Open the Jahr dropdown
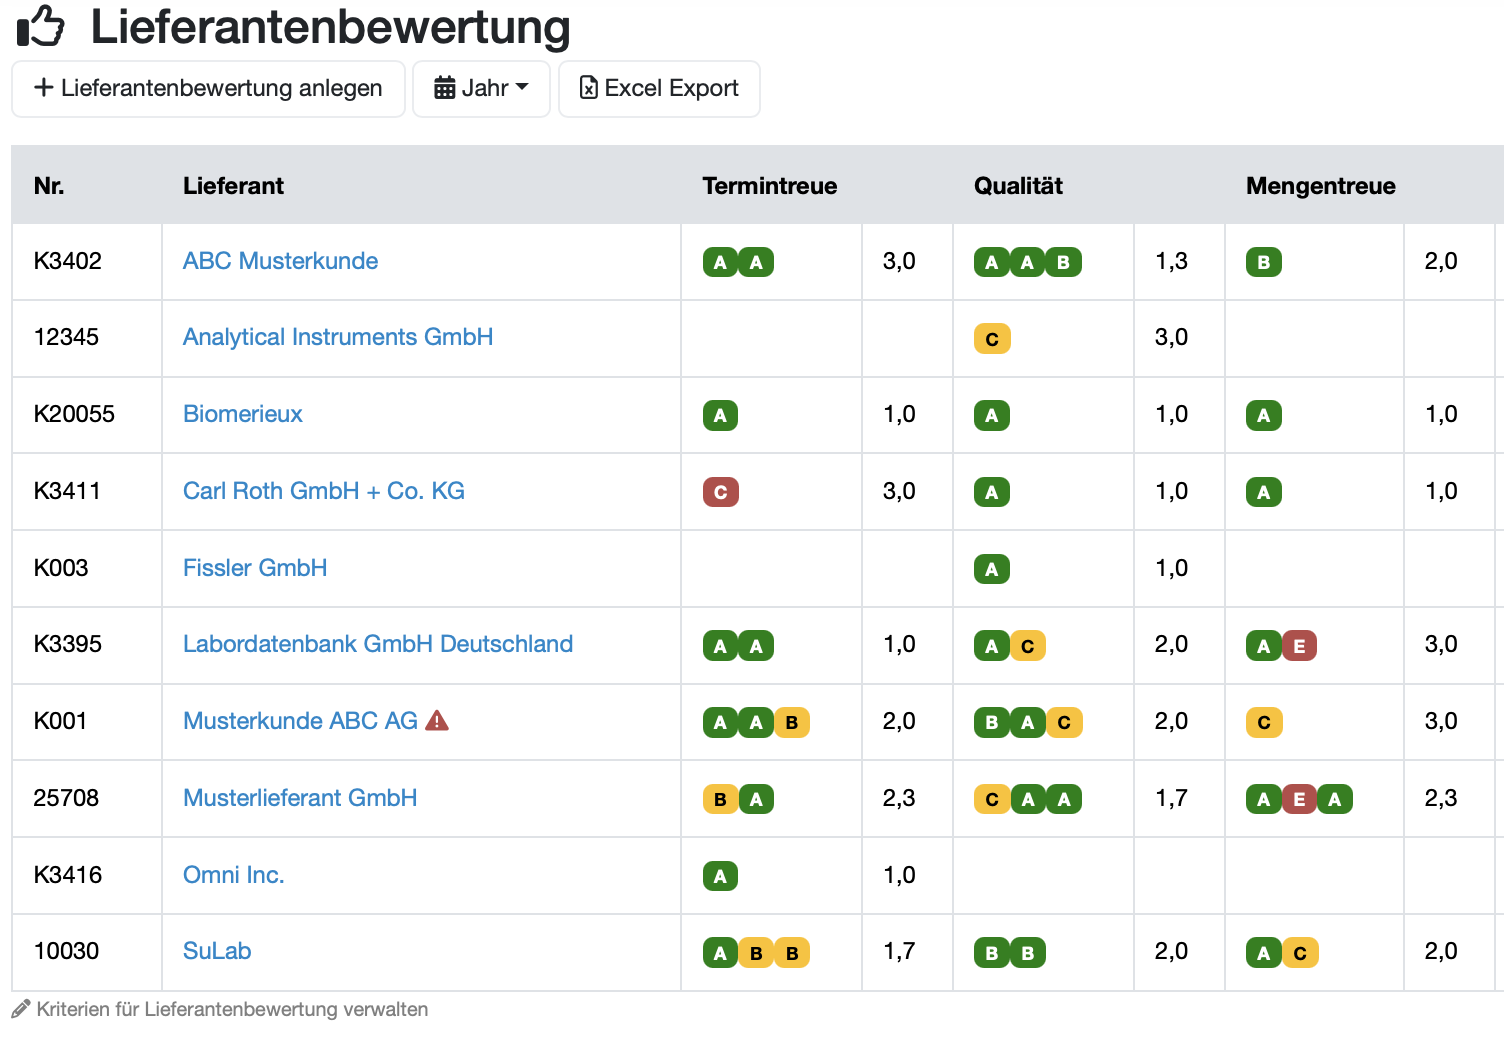This screenshot has width=1504, height=1042. (481, 89)
